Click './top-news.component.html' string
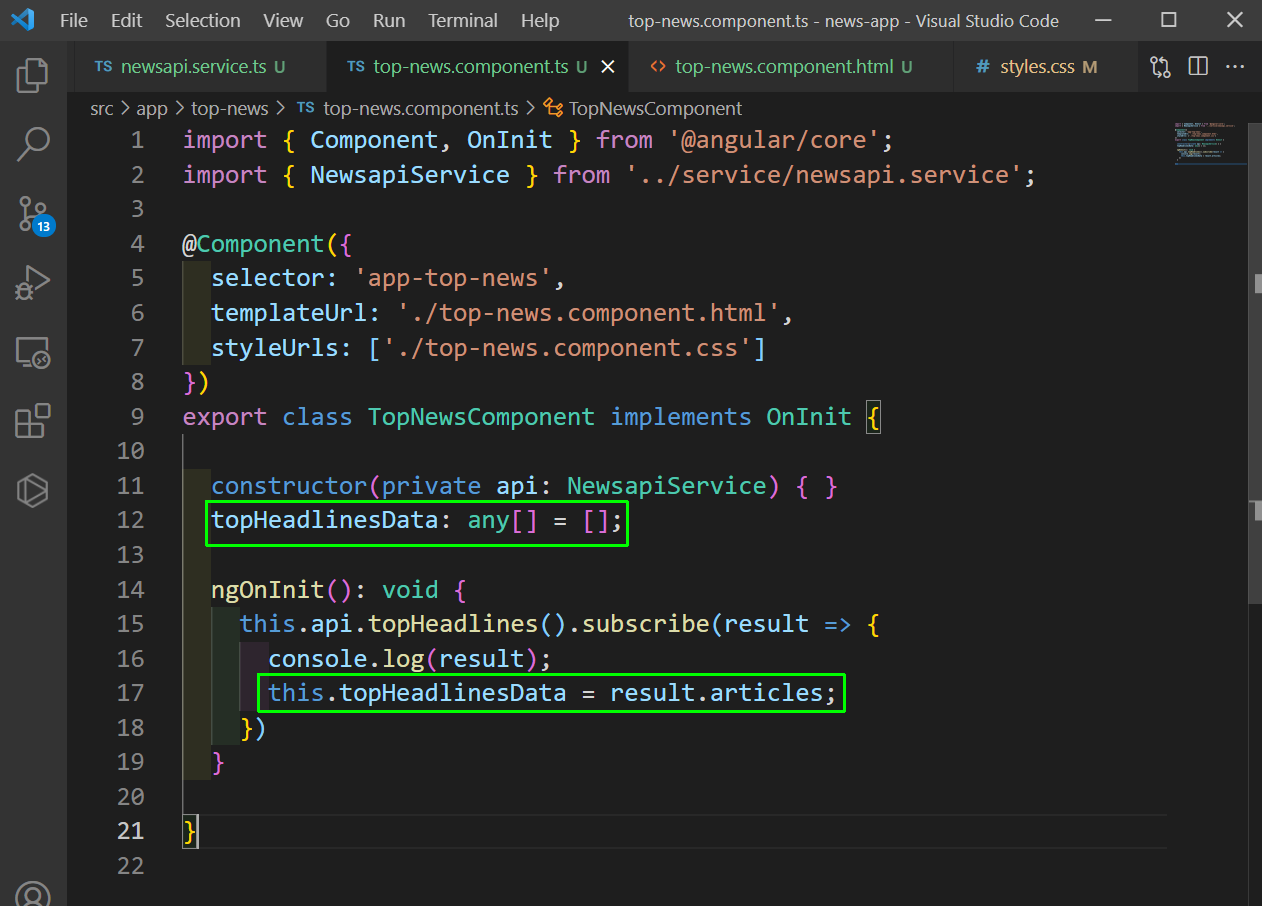Viewport: 1262px width, 906px height. coord(588,313)
